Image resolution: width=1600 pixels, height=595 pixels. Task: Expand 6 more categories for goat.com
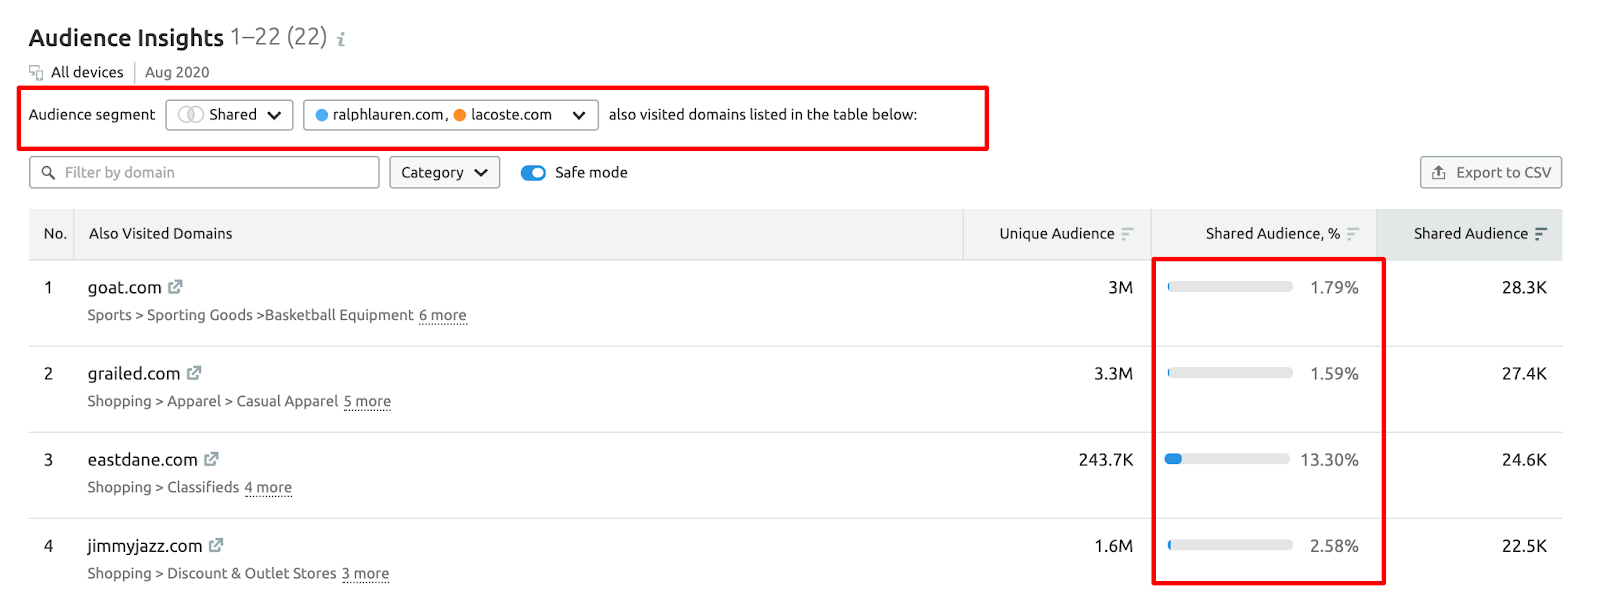[x=443, y=315]
